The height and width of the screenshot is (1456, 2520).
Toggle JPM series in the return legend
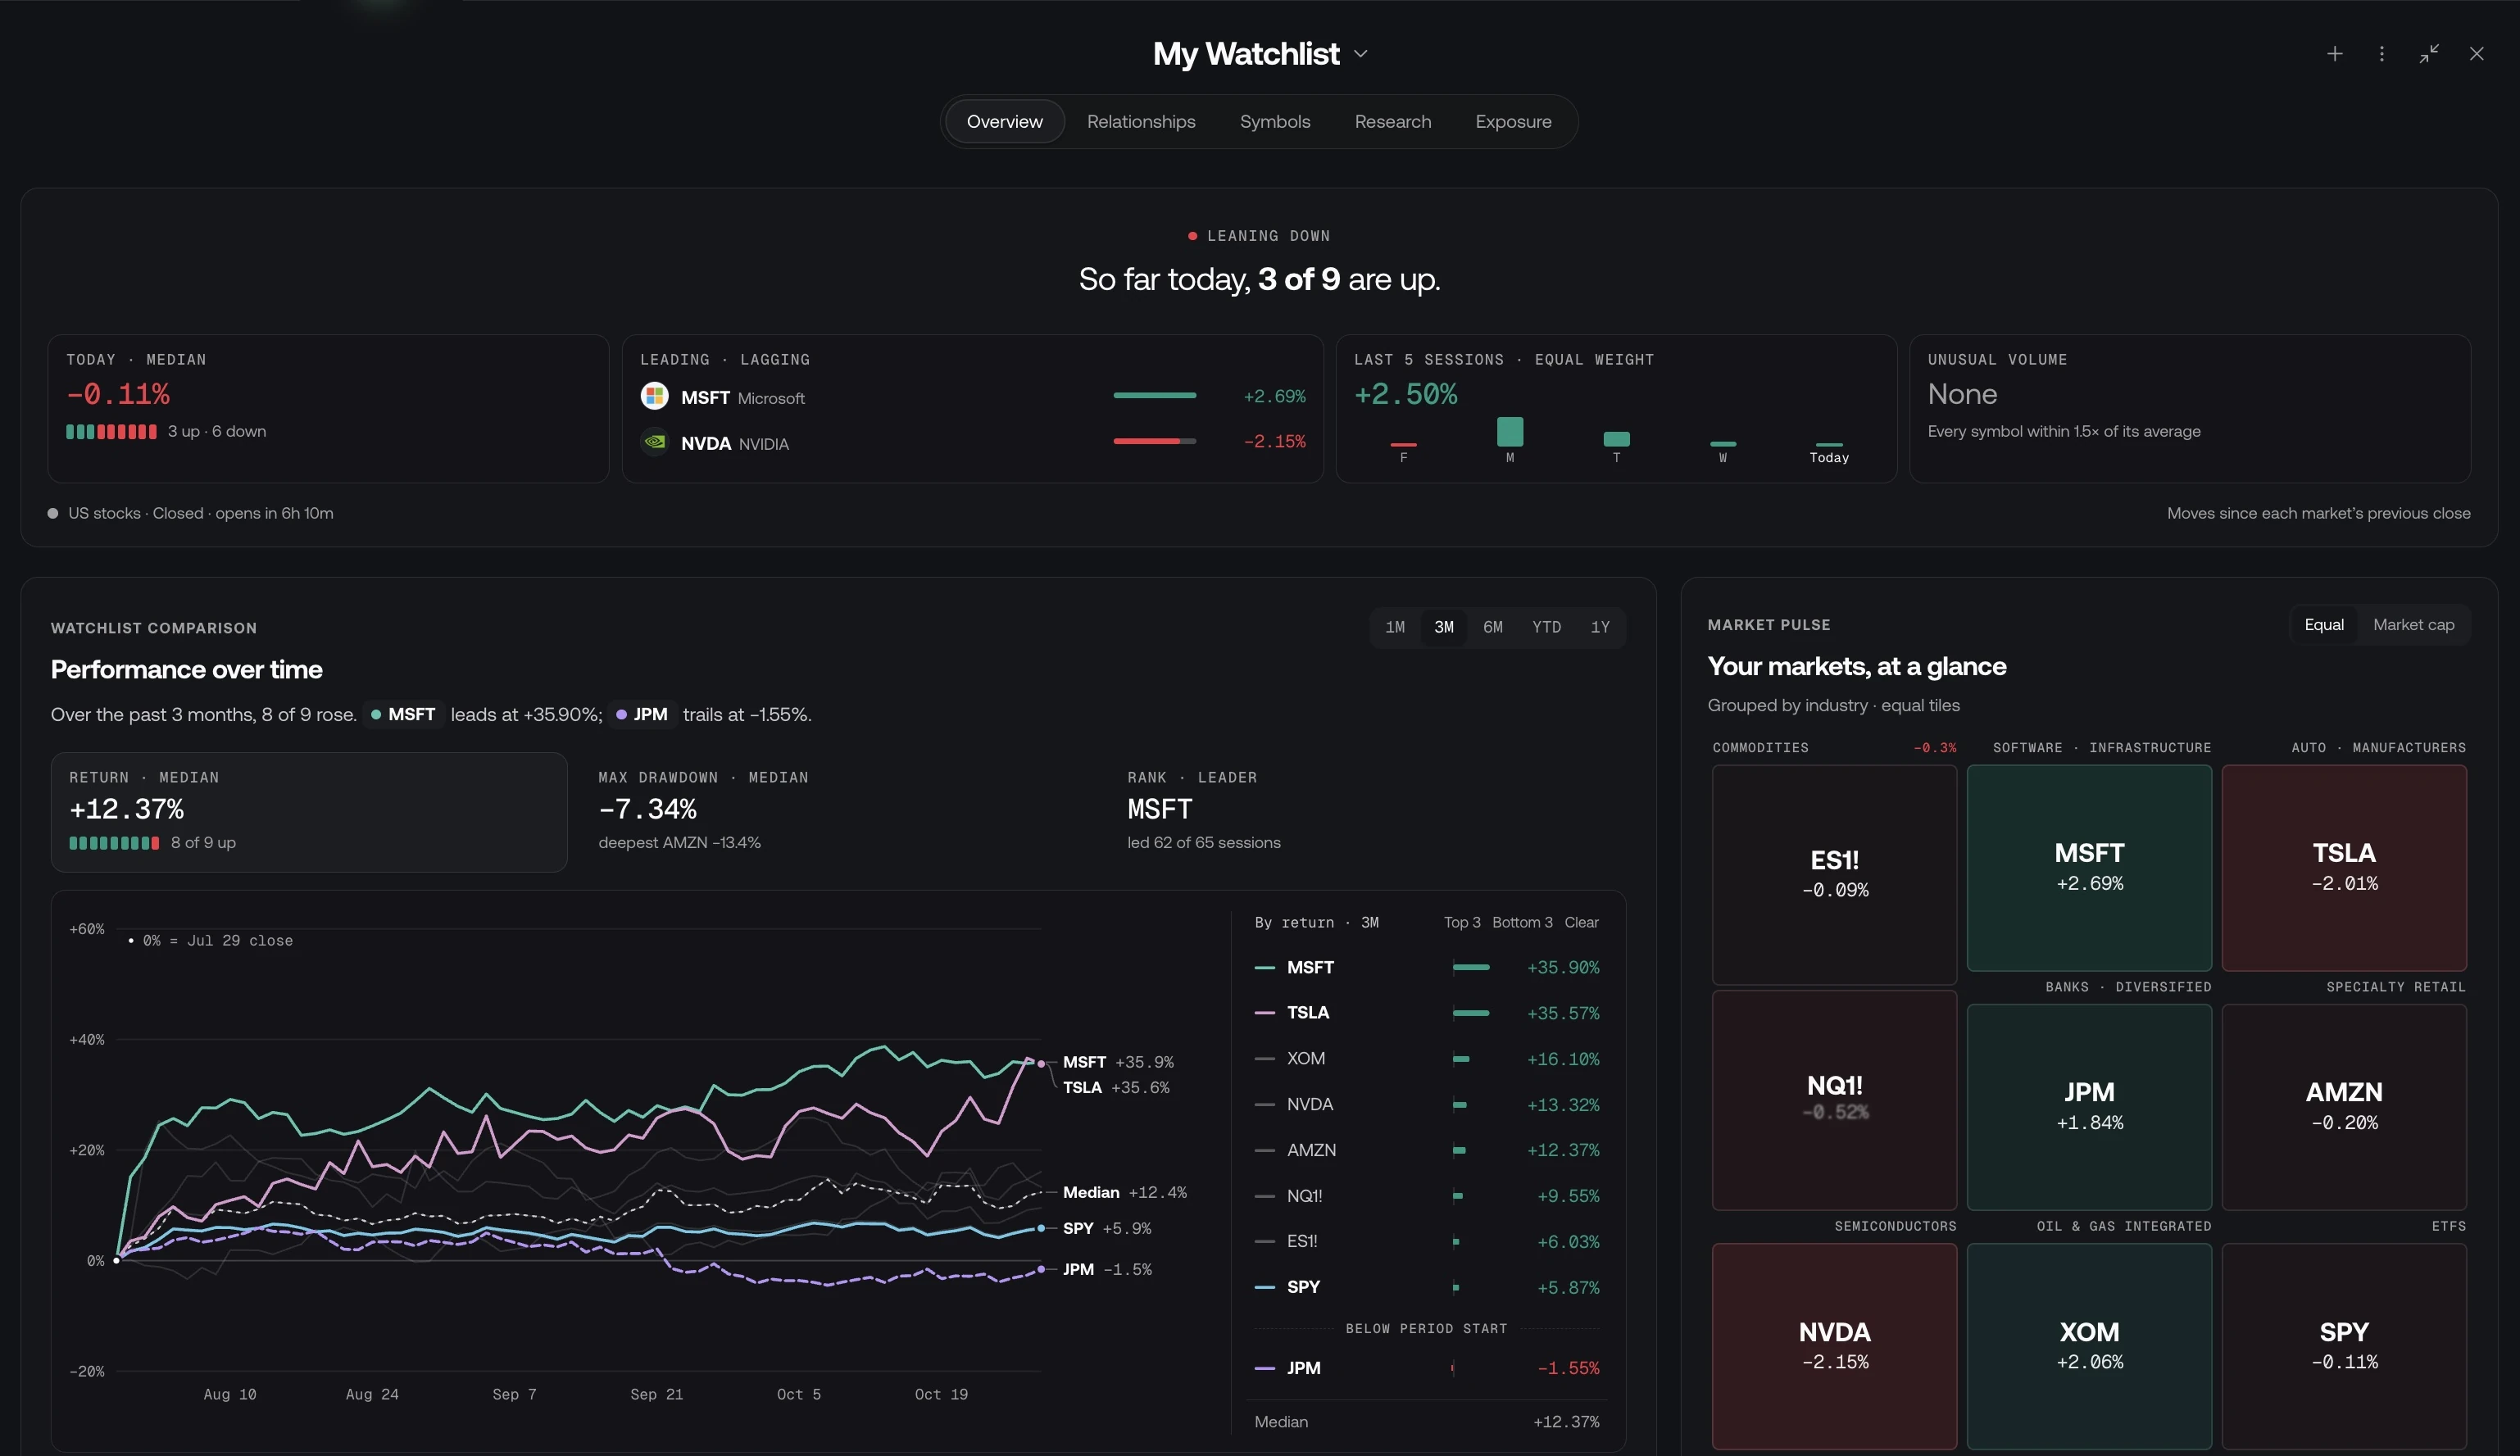point(1427,1368)
